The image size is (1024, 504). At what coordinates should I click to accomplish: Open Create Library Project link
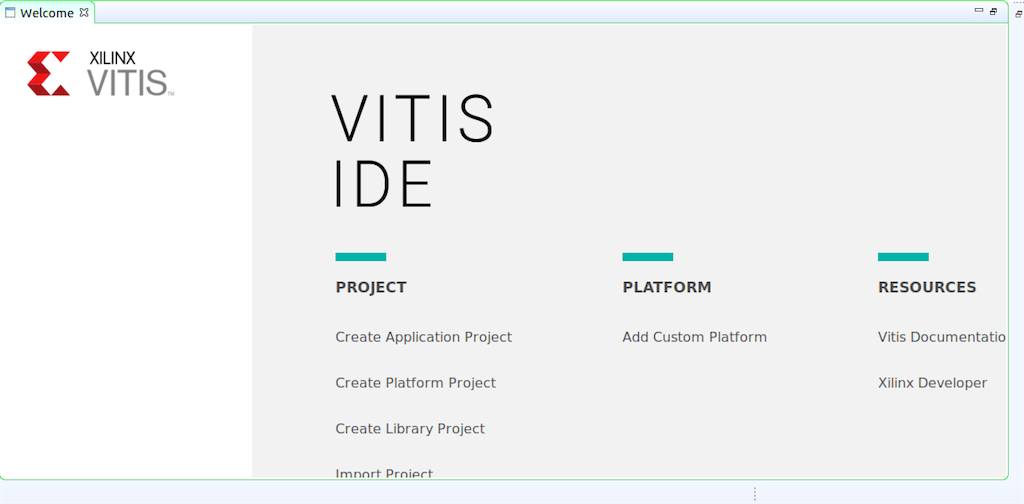[410, 428]
